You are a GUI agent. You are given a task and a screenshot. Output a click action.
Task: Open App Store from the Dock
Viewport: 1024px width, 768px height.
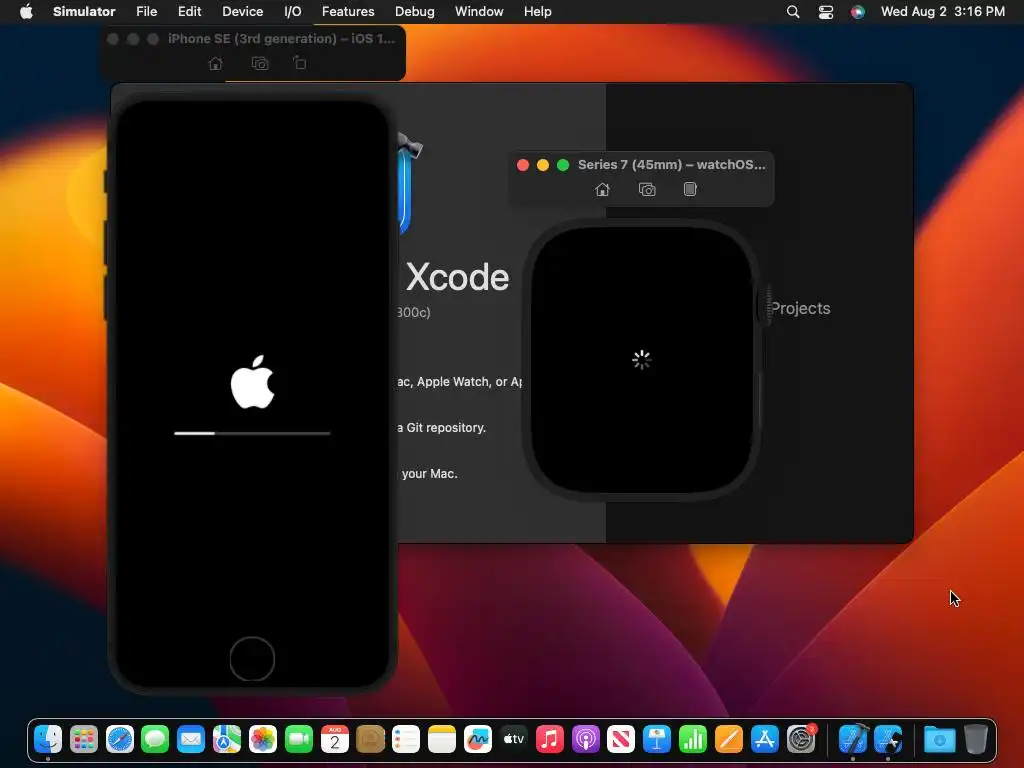764,739
